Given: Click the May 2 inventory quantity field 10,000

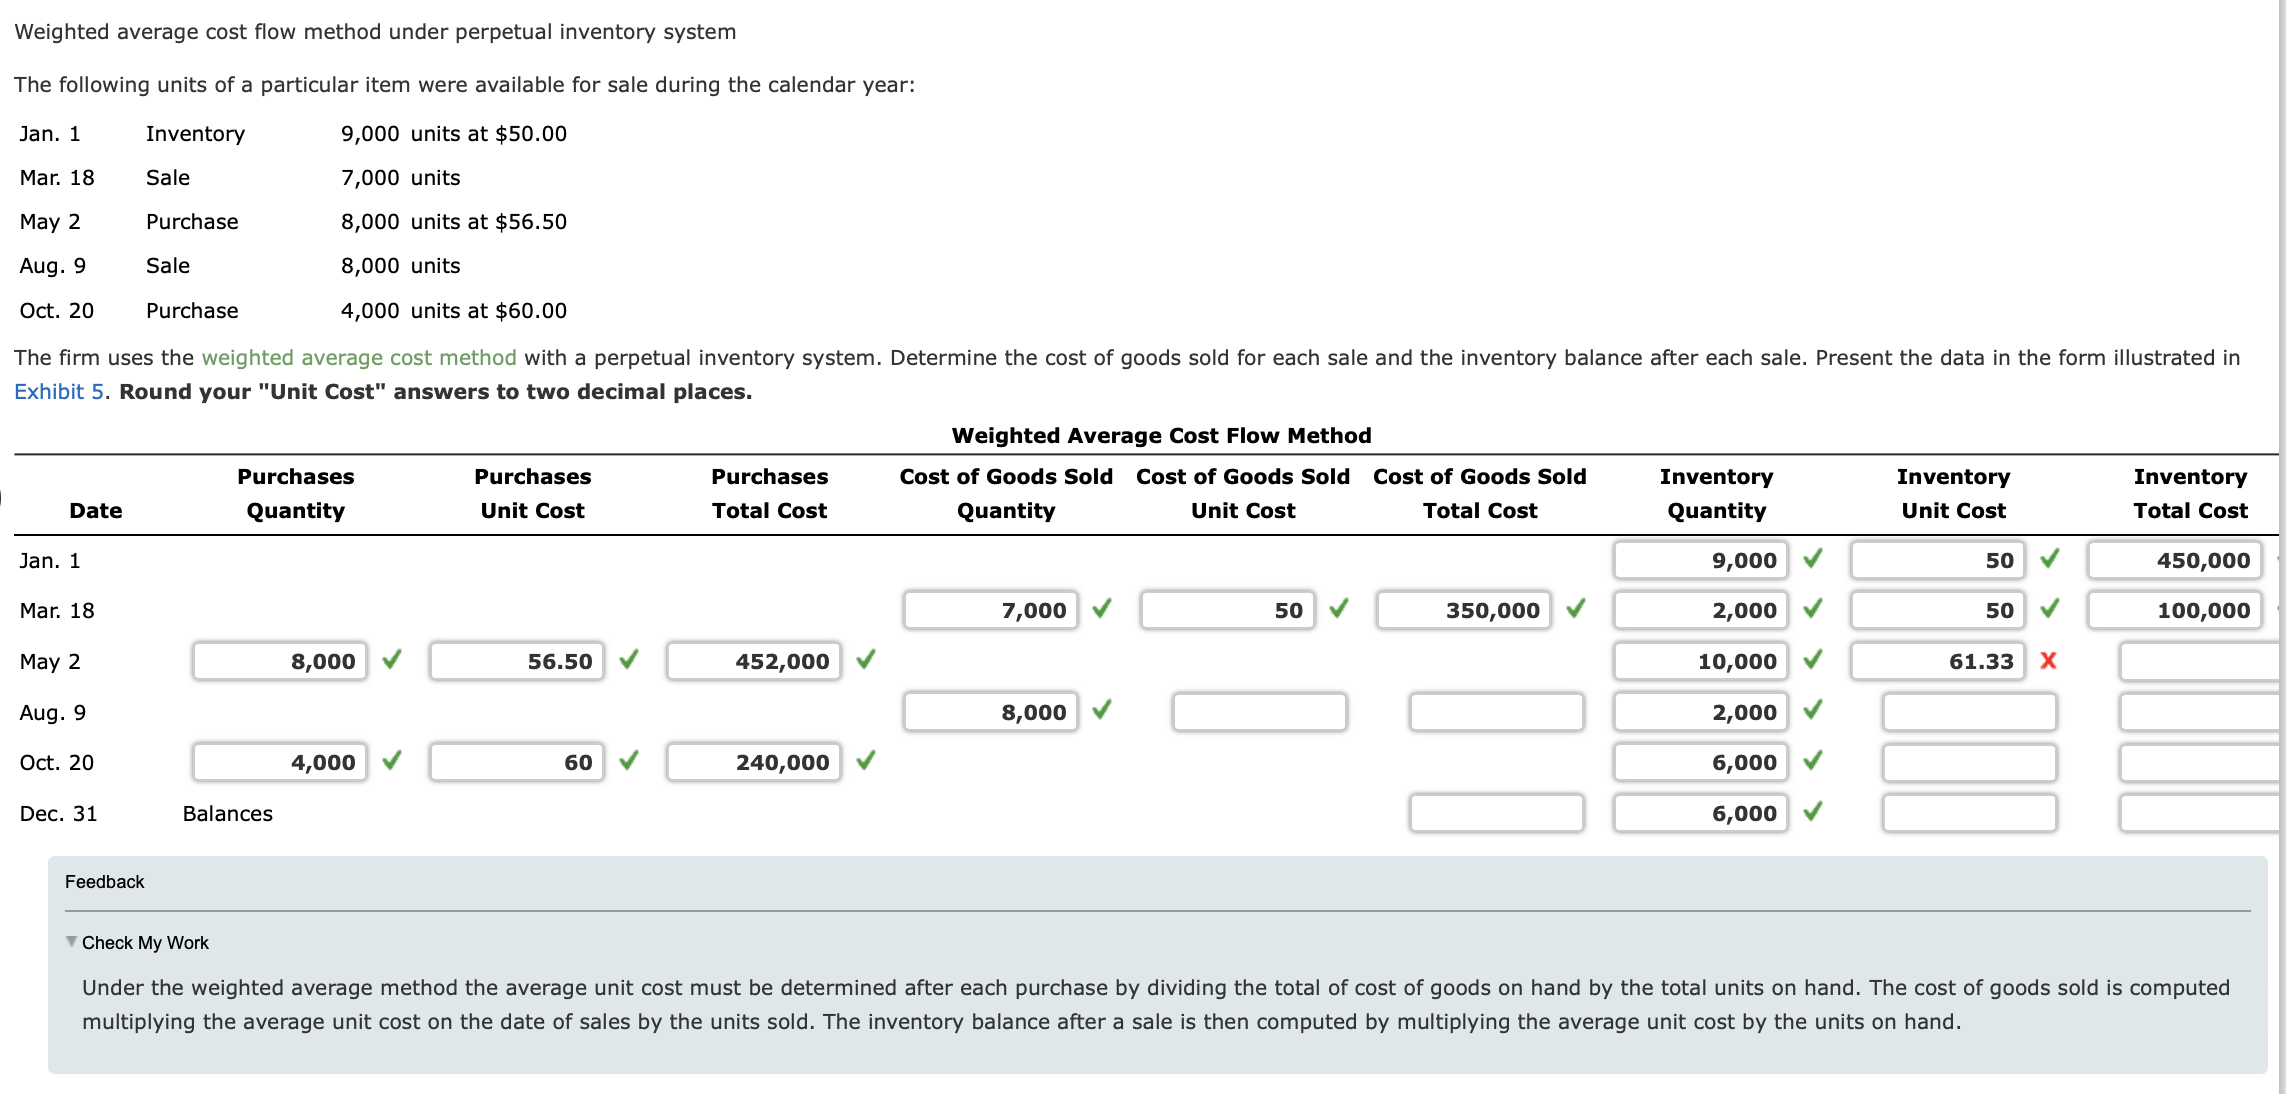Looking at the screenshot, I should click(1700, 661).
